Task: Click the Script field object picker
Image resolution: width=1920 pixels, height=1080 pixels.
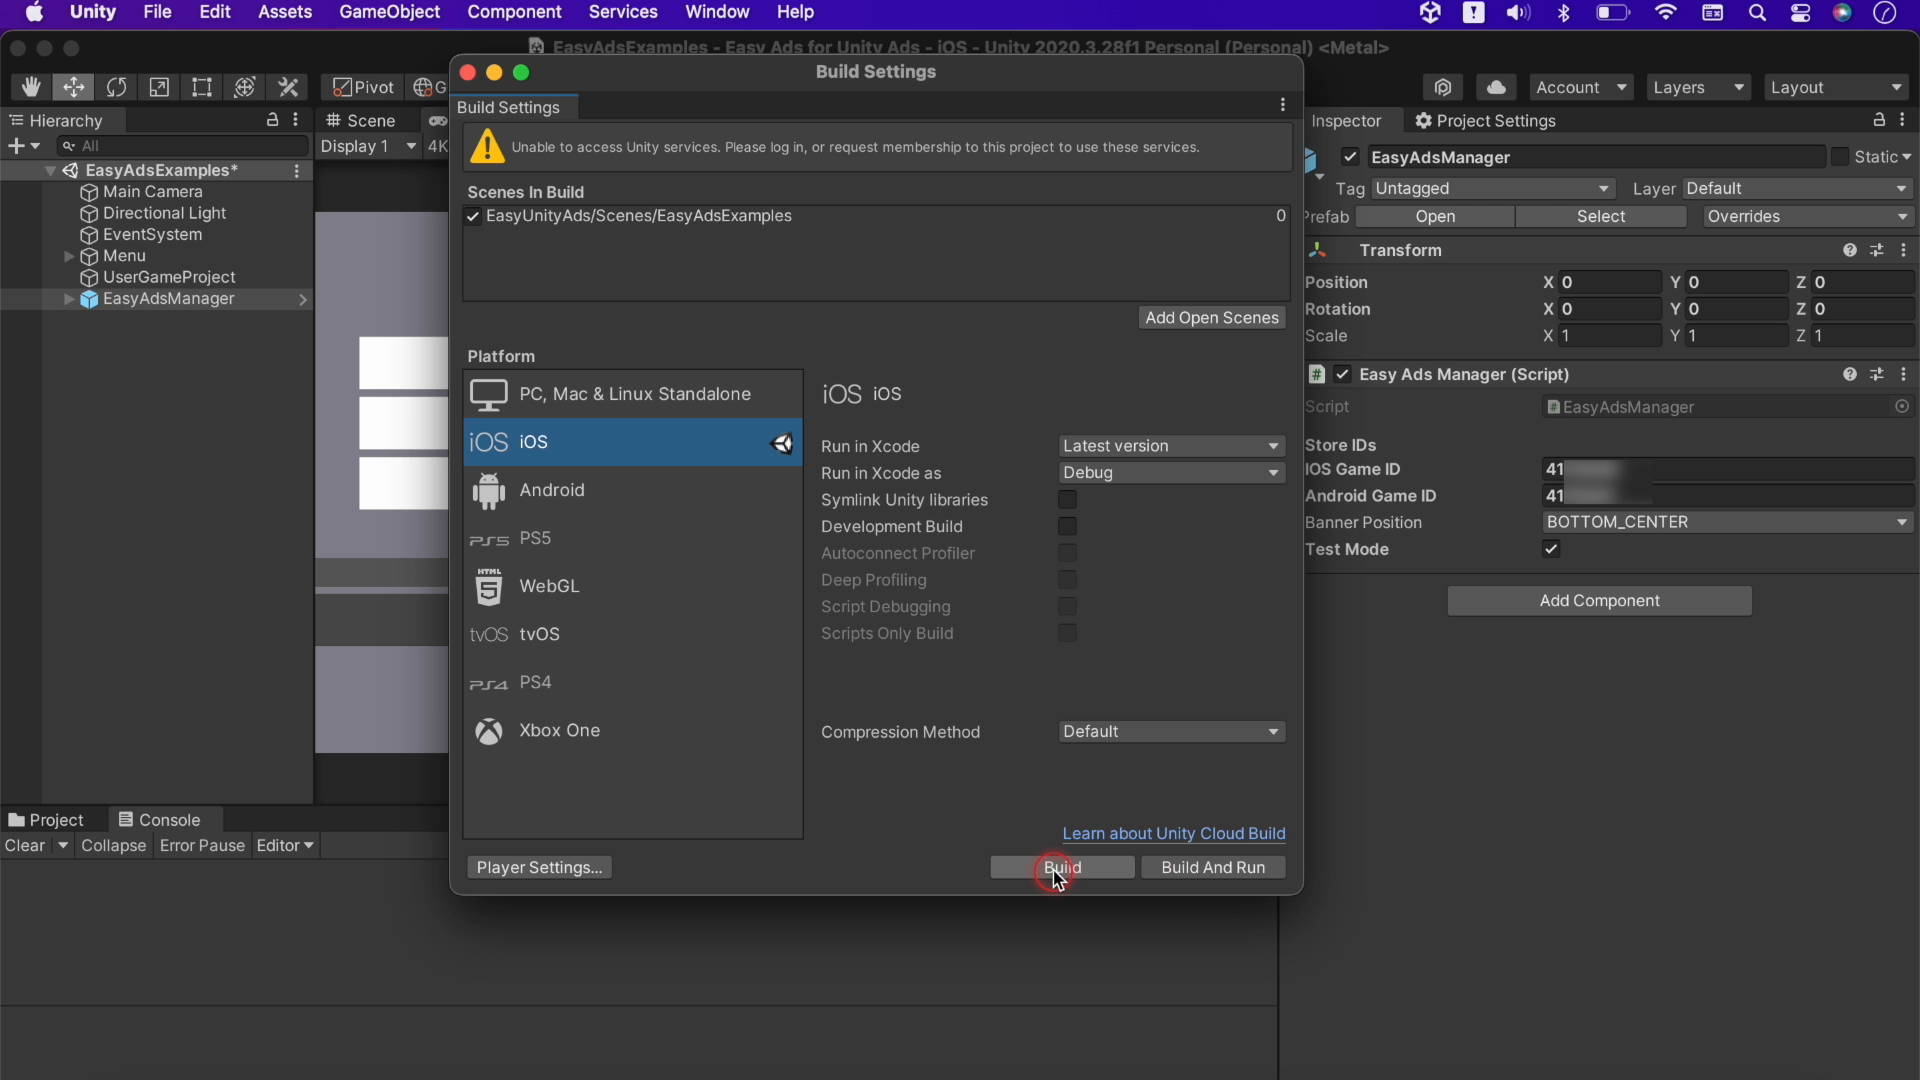Action: pos(1902,406)
